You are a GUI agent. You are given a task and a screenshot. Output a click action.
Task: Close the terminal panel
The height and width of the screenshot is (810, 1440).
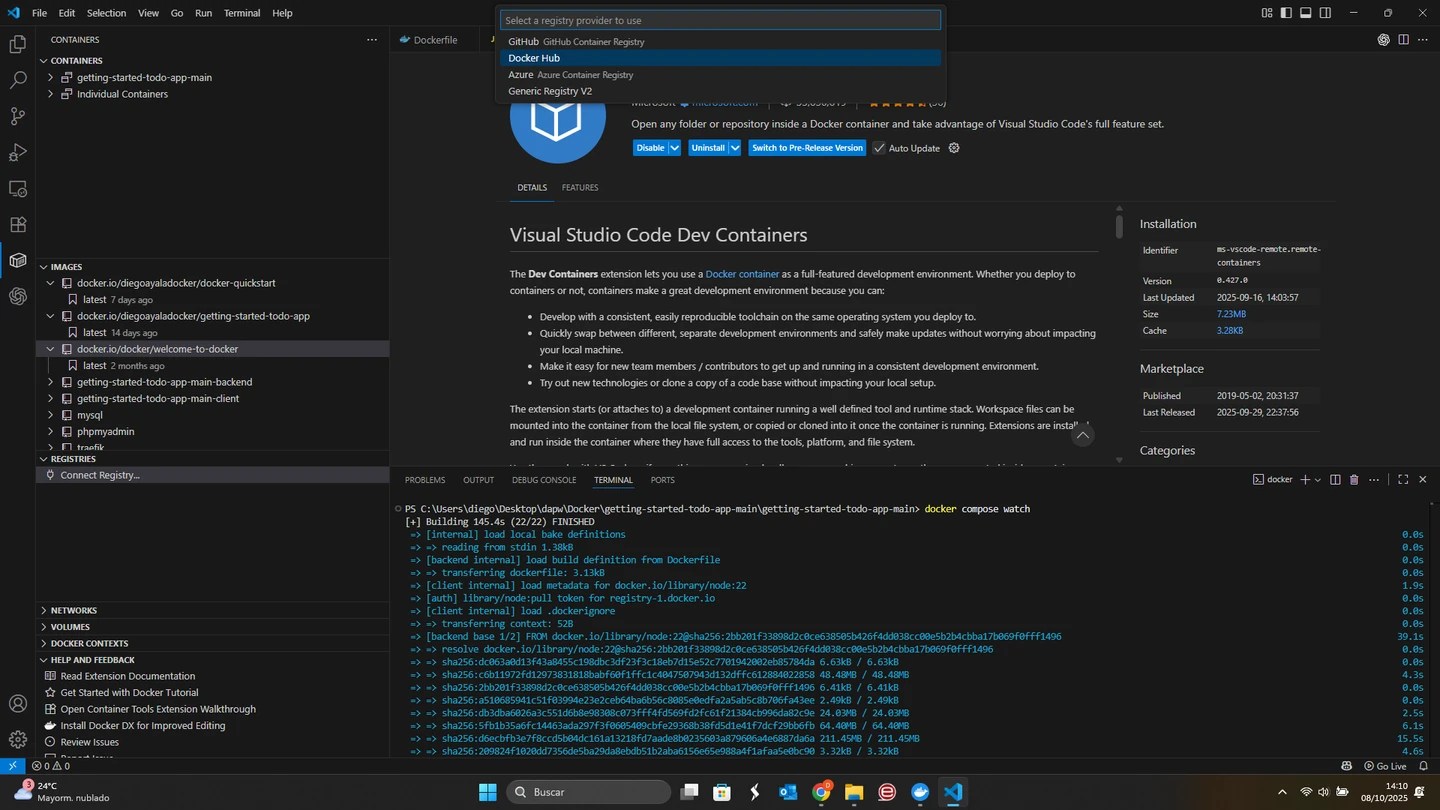point(1423,480)
